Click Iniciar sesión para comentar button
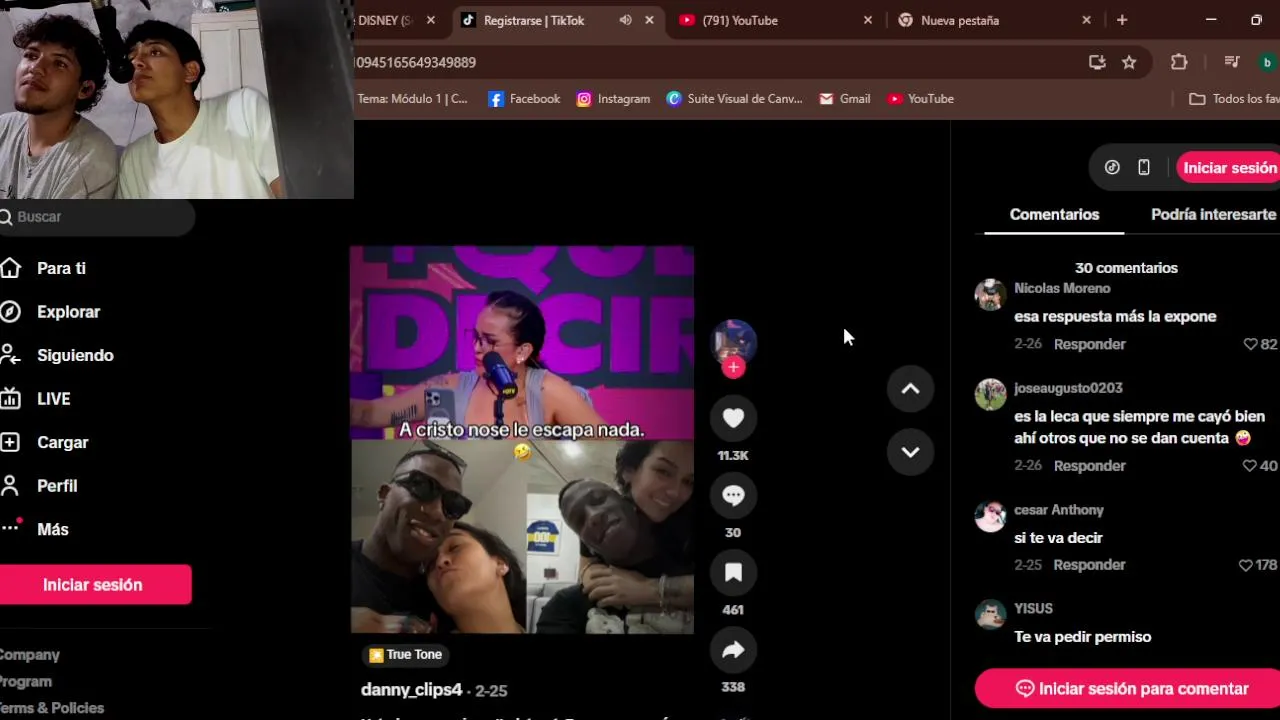 (x=1130, y=689)
